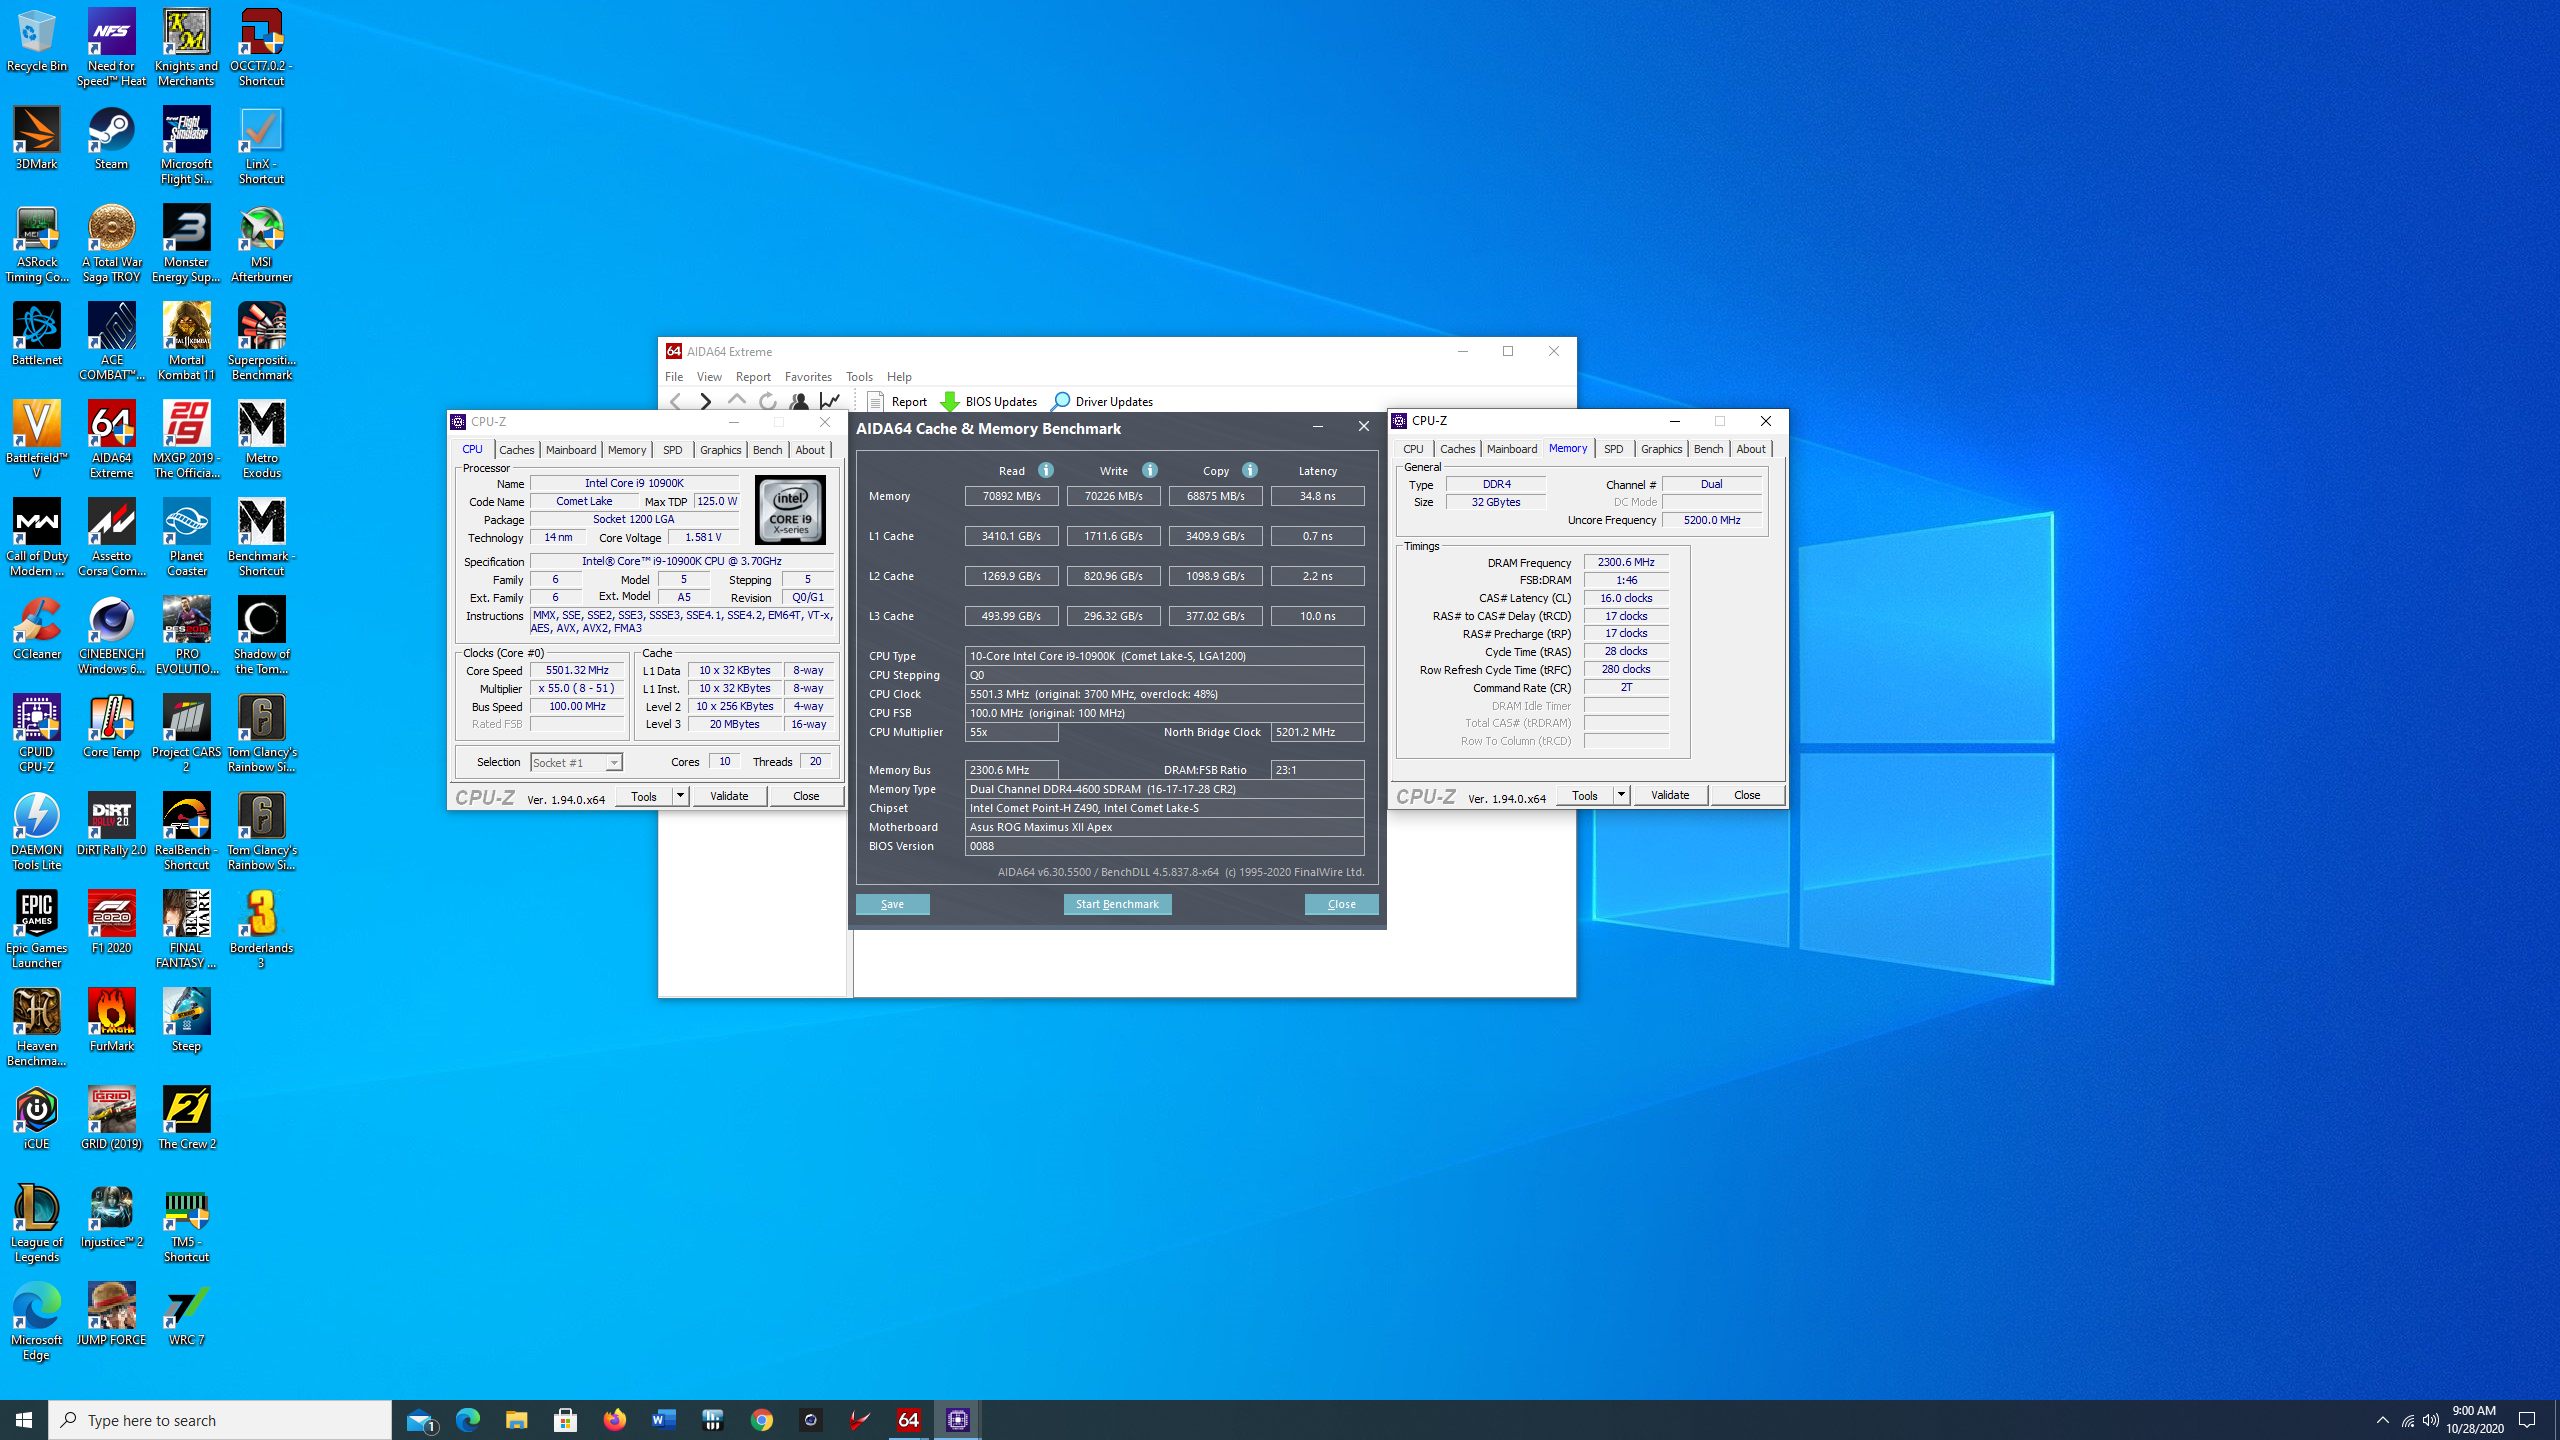The width and height of the screenshot is (2560, 1440).
Task: Open the About tab in the right CPU-Z window
Action: pos(1750,449)
